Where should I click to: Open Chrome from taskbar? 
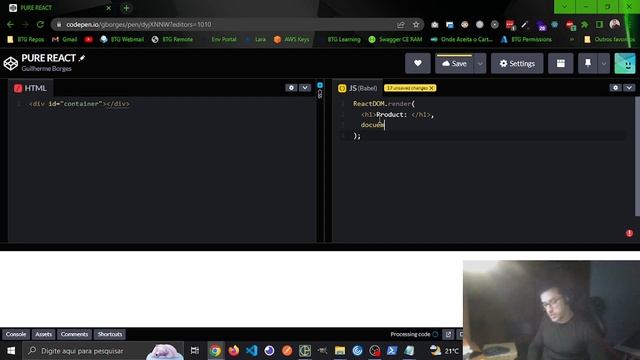coord(215,351)
